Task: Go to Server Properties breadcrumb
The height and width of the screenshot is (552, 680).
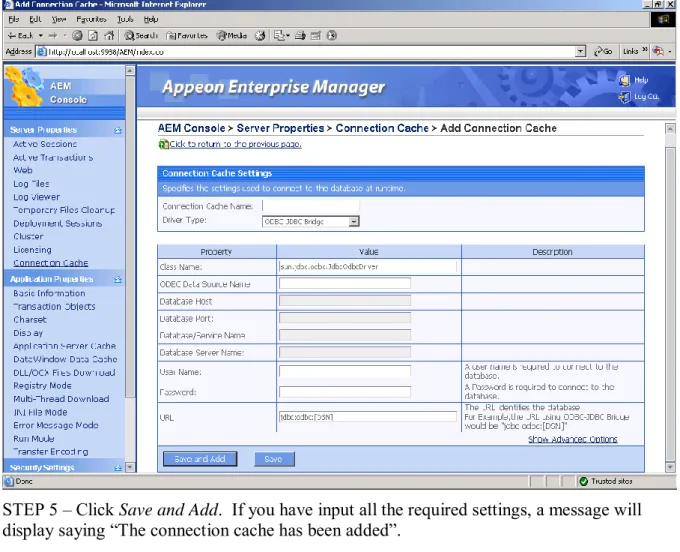Action: (280, 128)
